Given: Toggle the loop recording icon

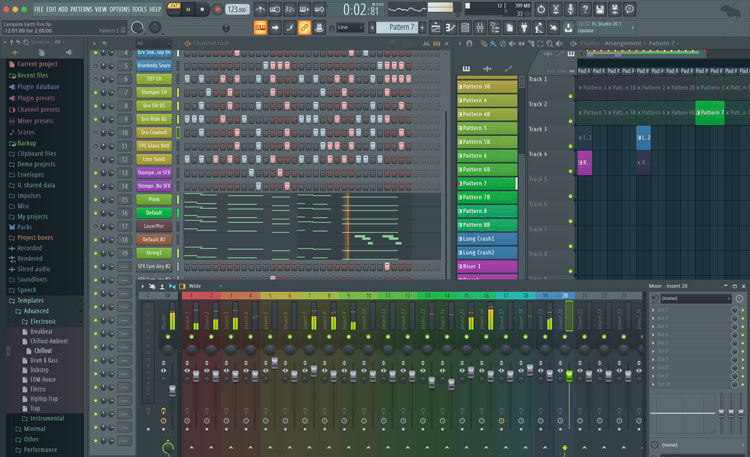Looking at the screenshot, I should pos(320,9).
